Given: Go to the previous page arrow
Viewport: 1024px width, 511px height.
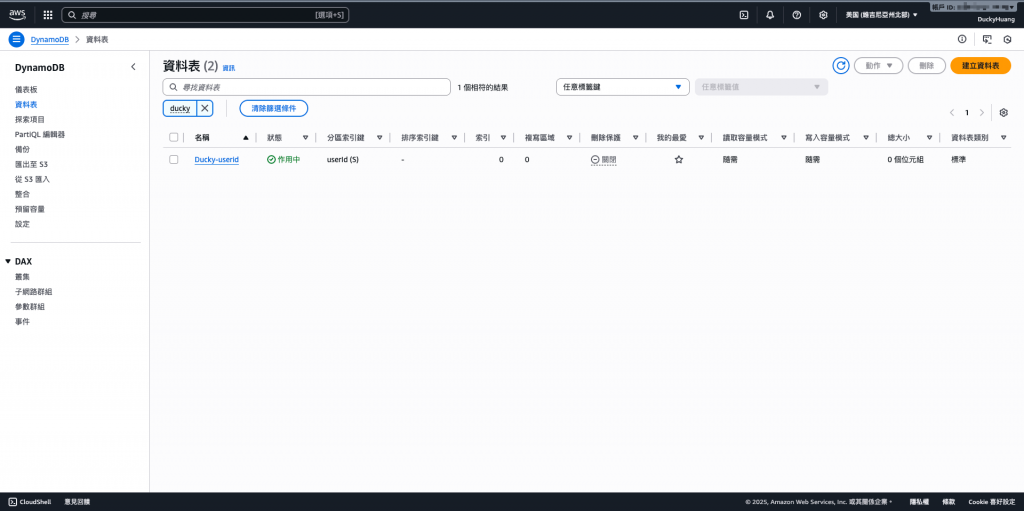Looking at the screenshot, I should [952, 112].
